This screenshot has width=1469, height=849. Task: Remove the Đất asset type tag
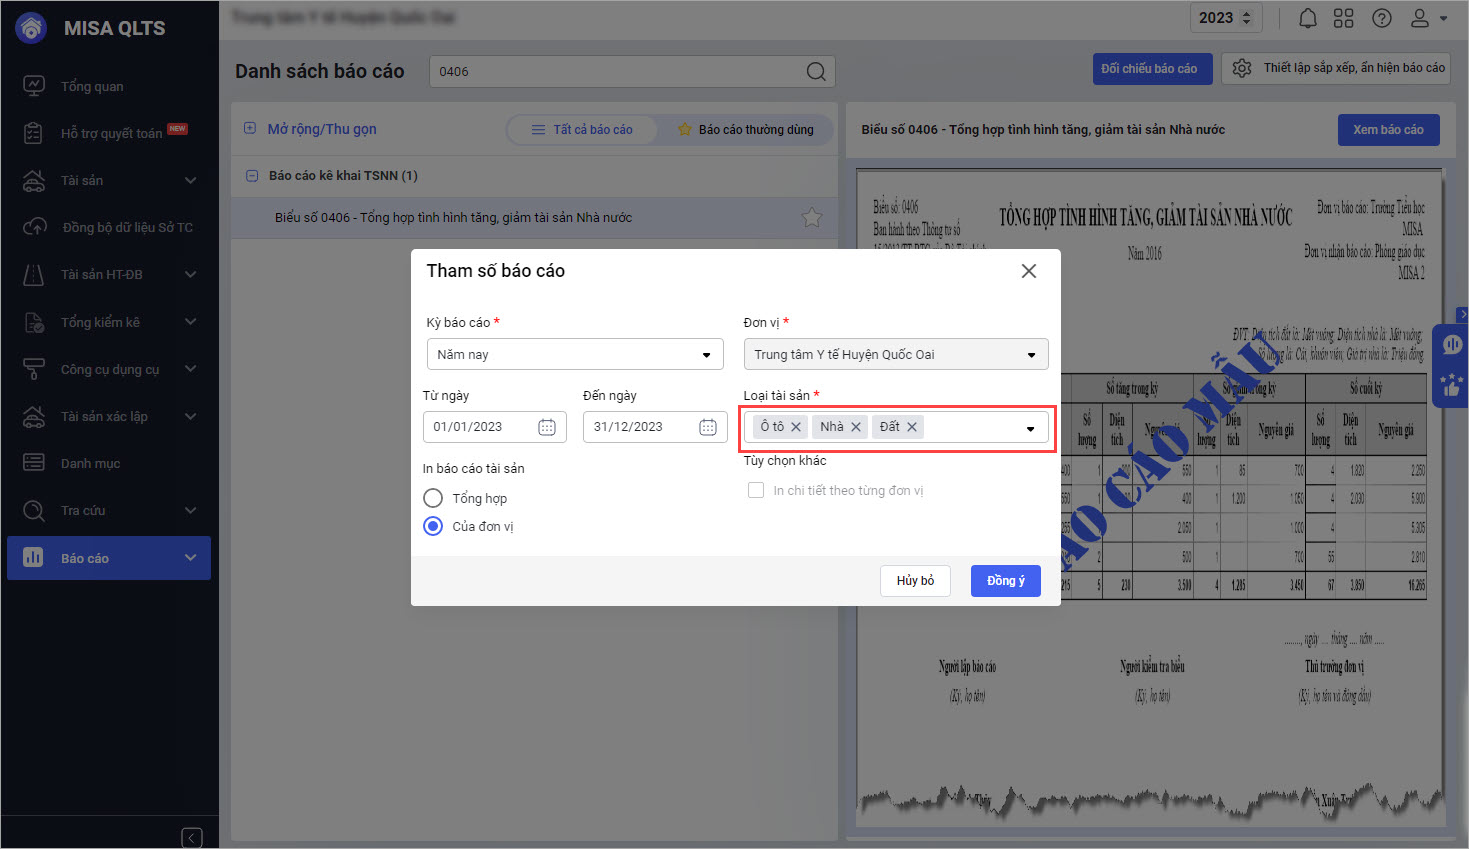click(x=912, y=427)
